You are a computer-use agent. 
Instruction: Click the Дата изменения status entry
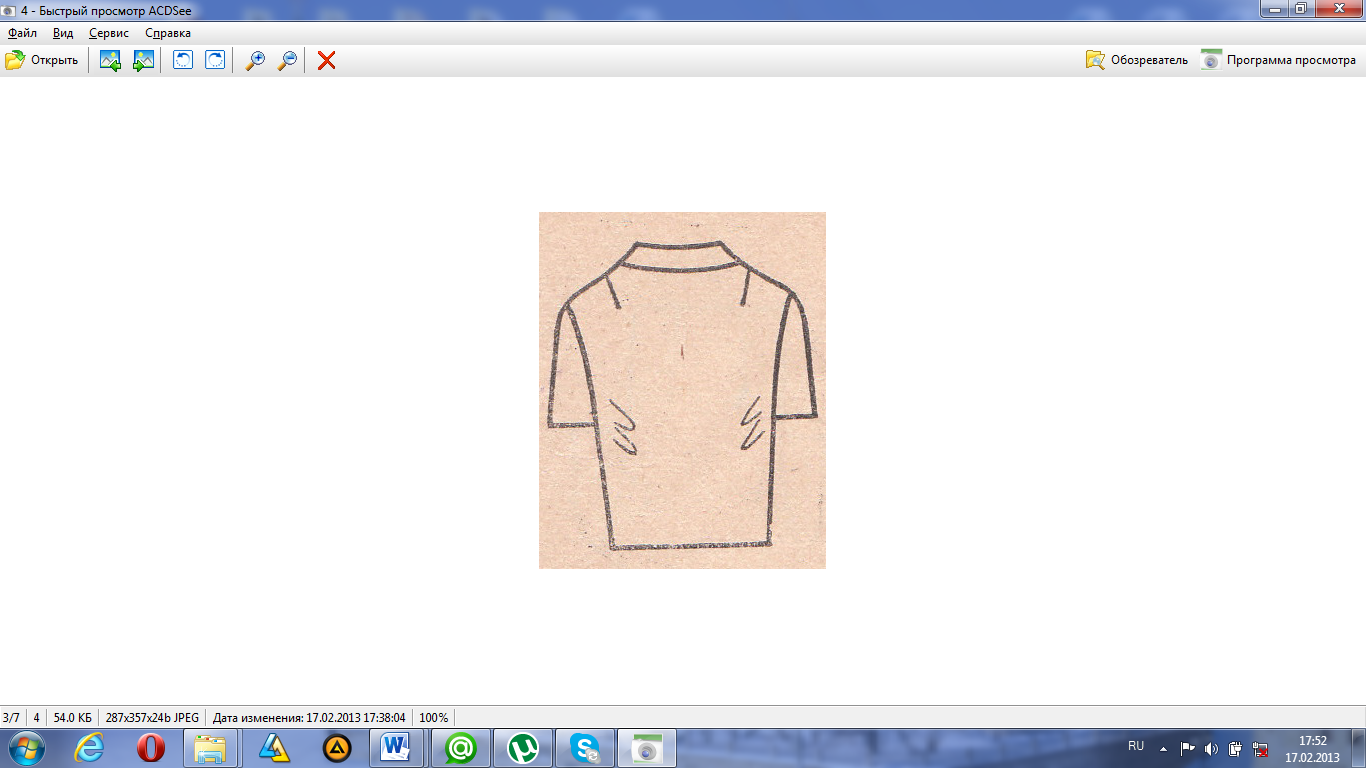point(309,718)
